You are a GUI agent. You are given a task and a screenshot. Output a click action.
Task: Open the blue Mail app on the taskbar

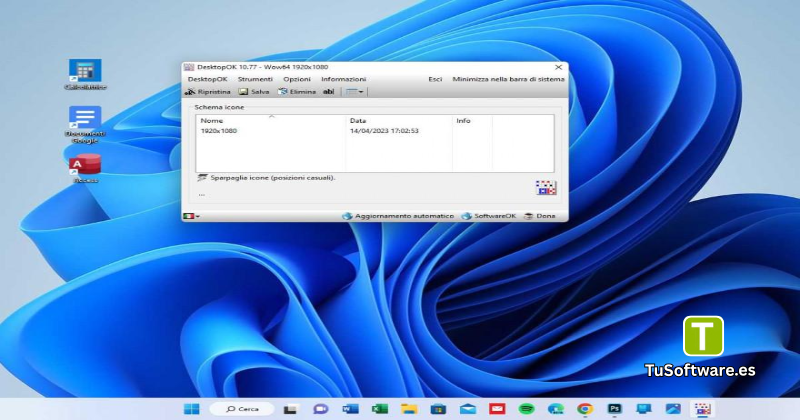click(x=468, y=409)
